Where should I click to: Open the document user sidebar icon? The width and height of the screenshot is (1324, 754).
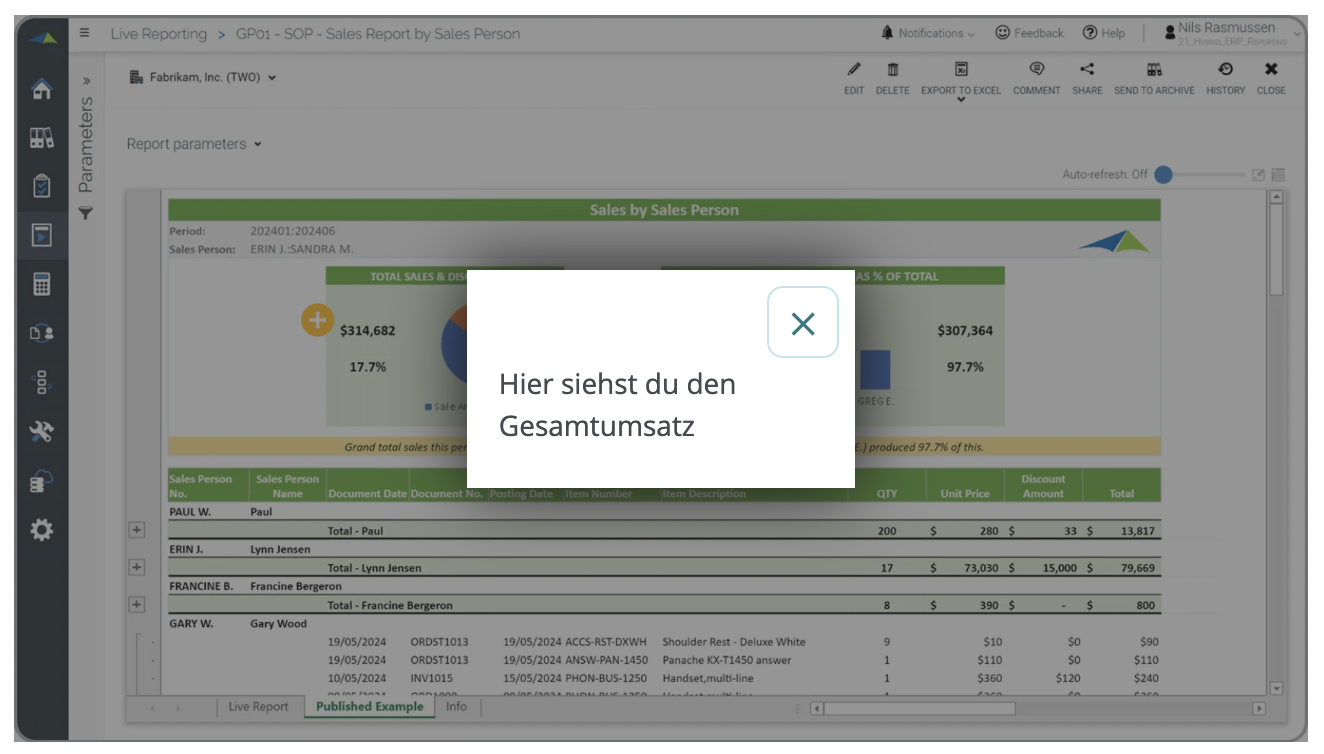pyautogui.click(x=42, y=333)
